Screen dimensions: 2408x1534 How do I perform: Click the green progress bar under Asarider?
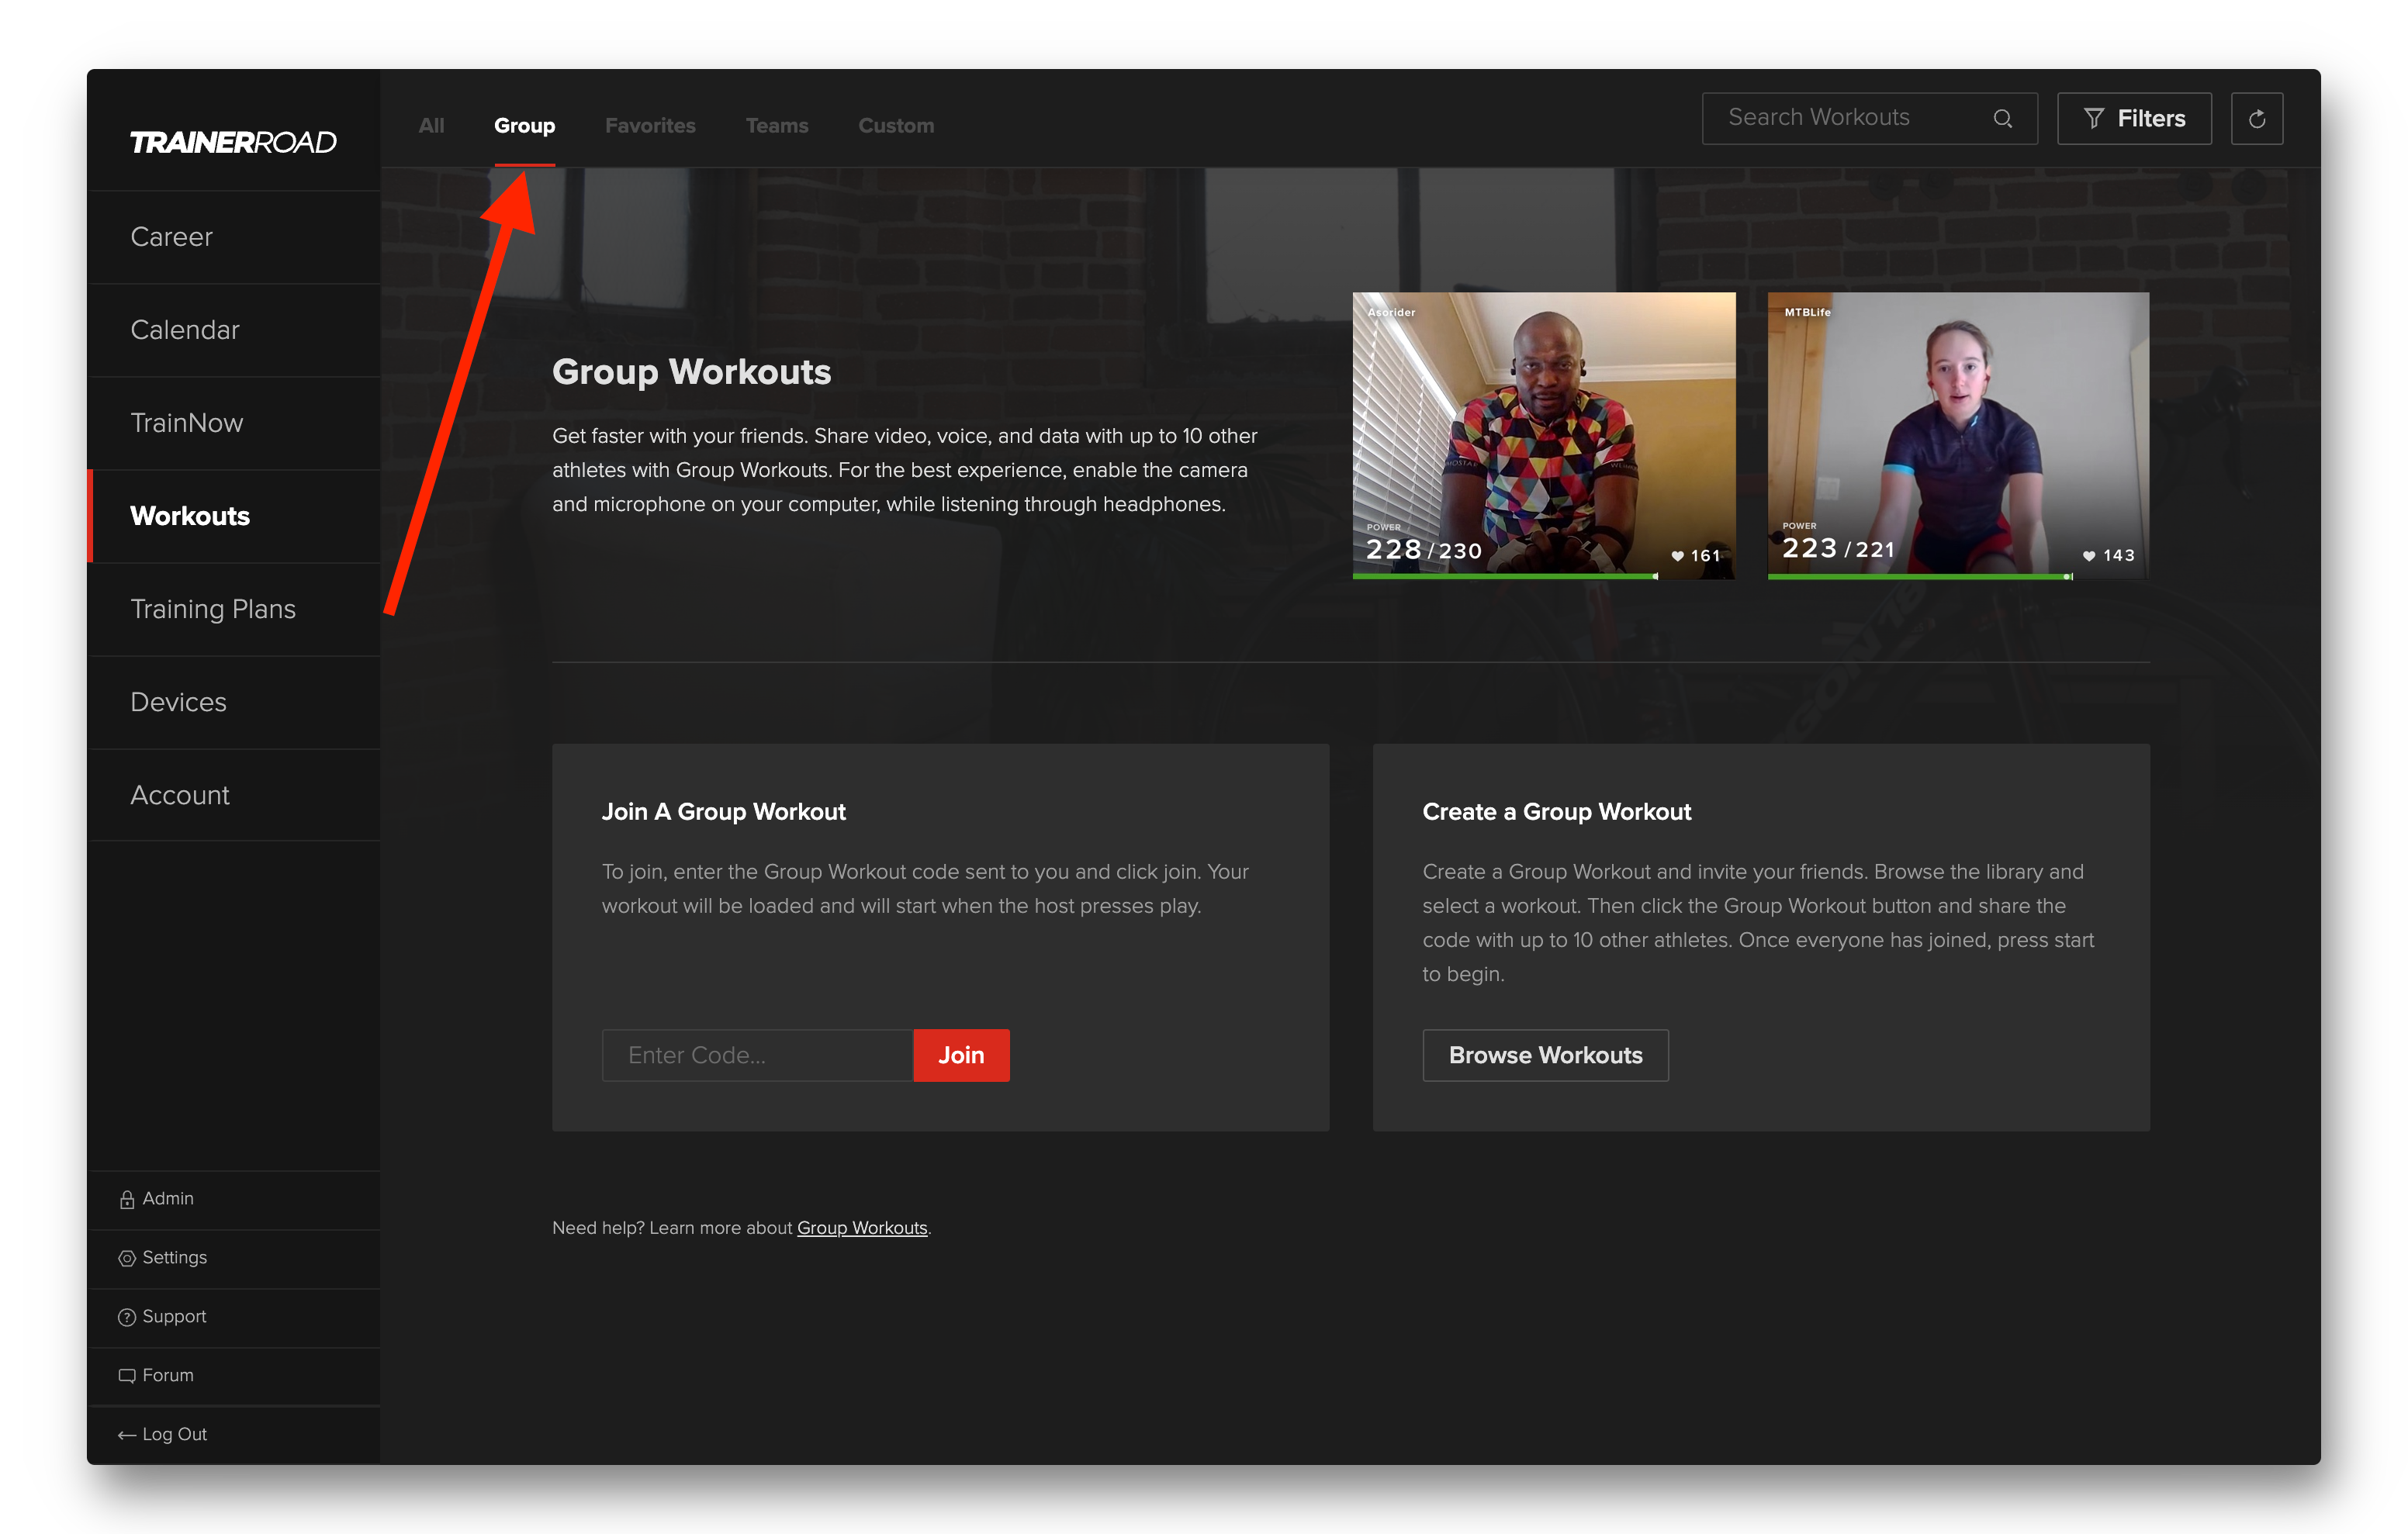point(1505,577)
